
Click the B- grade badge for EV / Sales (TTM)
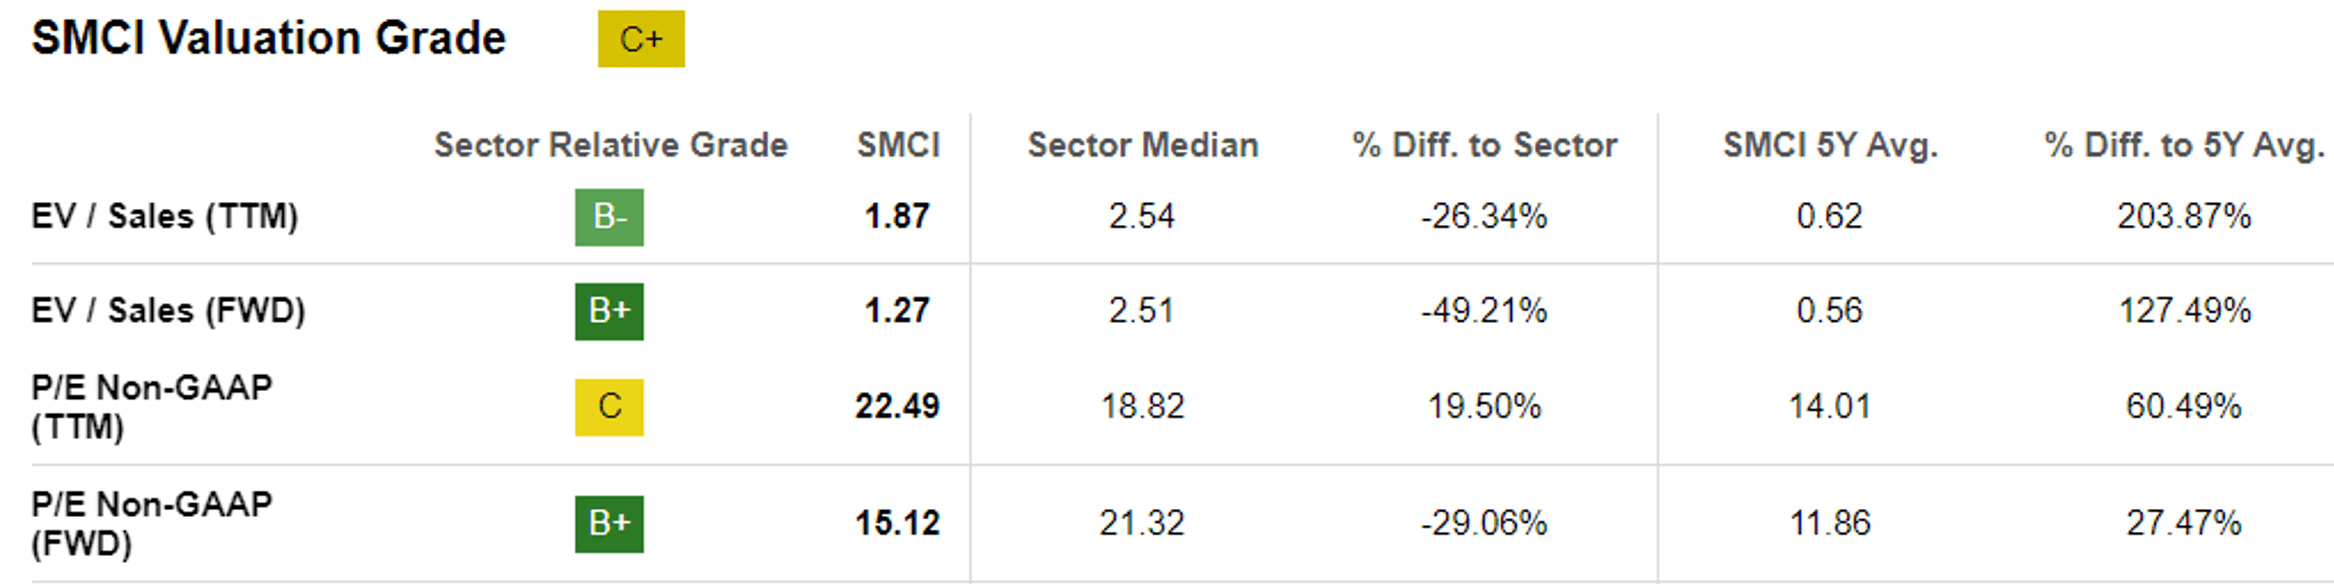click(x=609, y=217)
